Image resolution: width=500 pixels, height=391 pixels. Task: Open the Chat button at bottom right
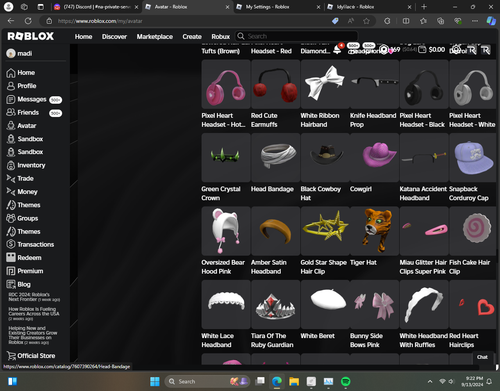tap(482, 357)
